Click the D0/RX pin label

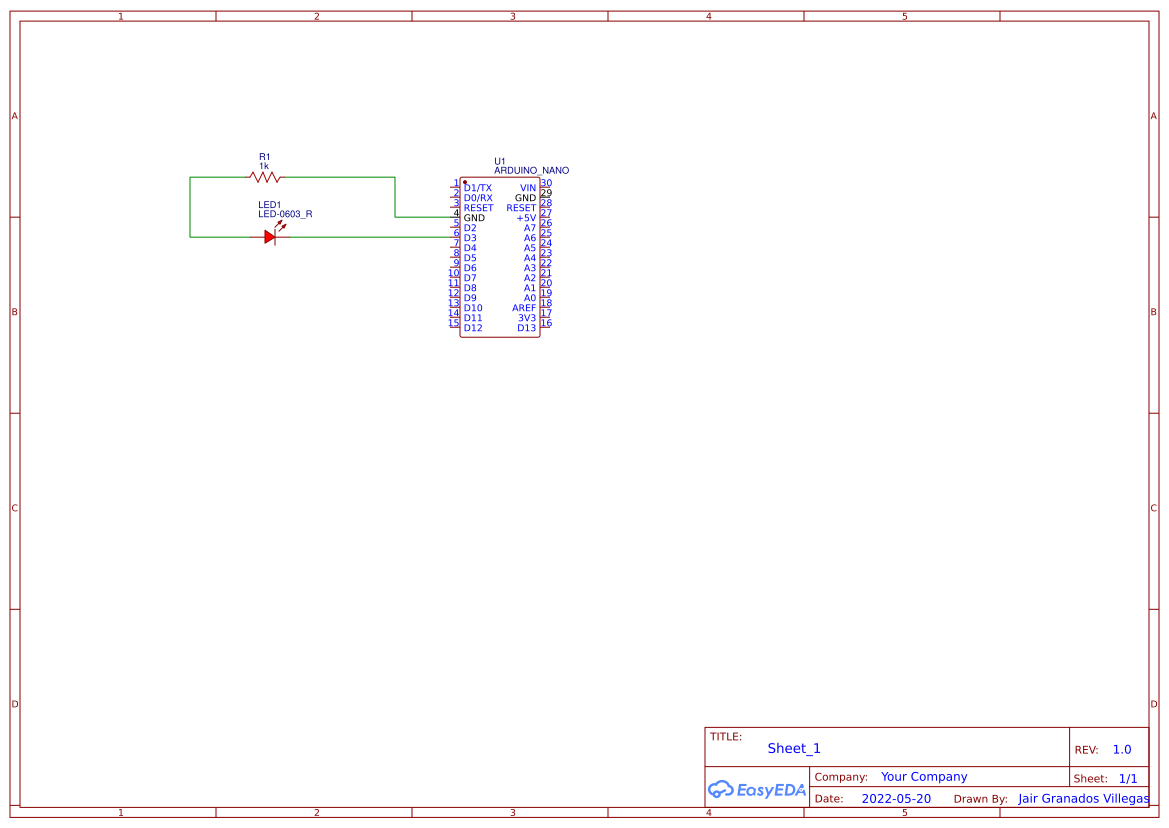tap(478, 198)
